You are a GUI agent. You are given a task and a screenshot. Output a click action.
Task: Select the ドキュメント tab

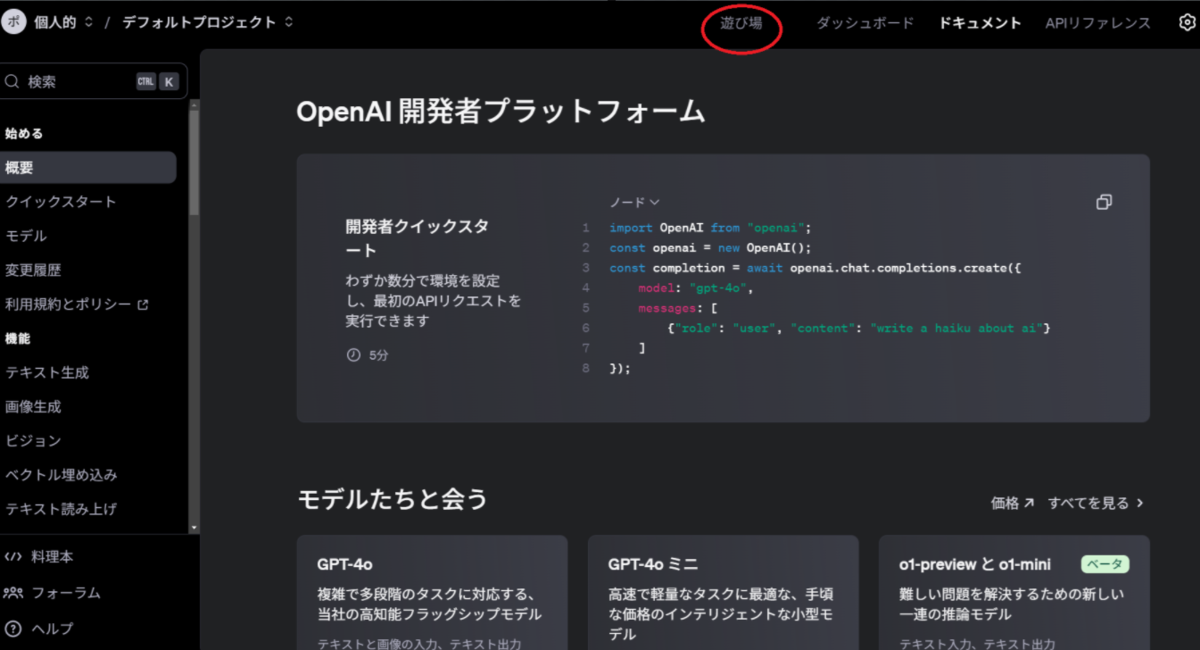(980, 23)
